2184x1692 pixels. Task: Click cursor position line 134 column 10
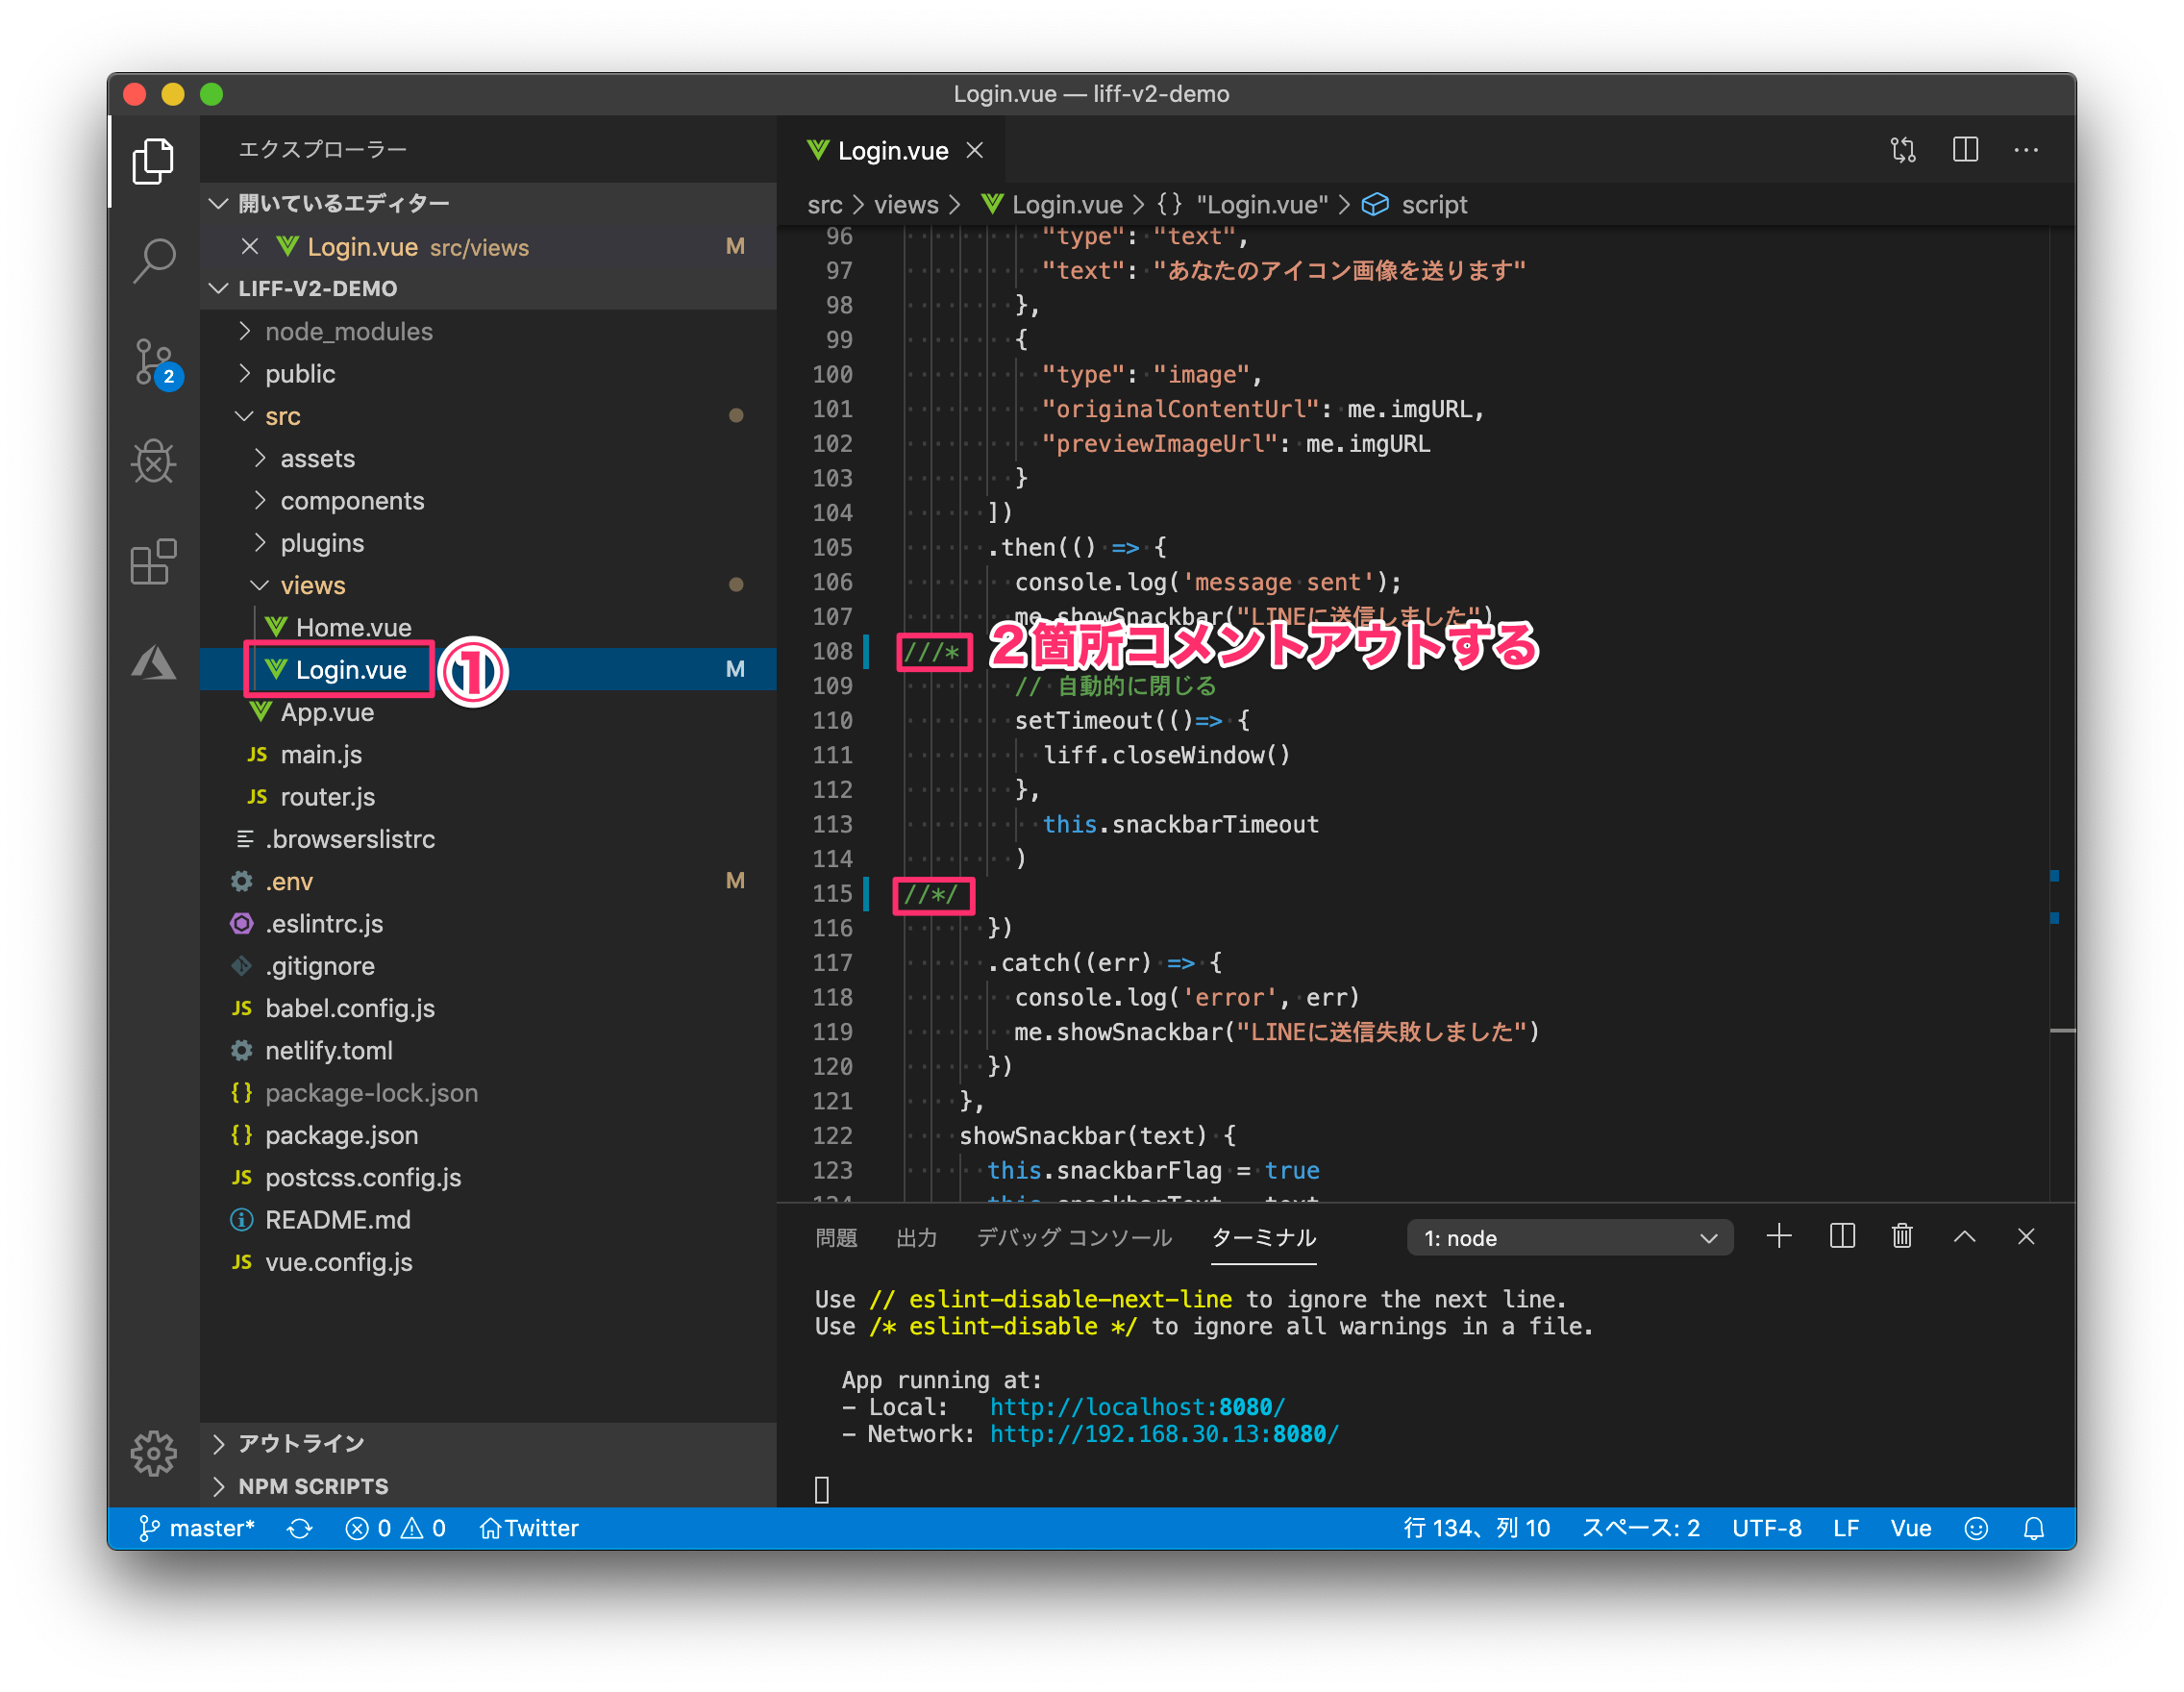(1476, 1528)
